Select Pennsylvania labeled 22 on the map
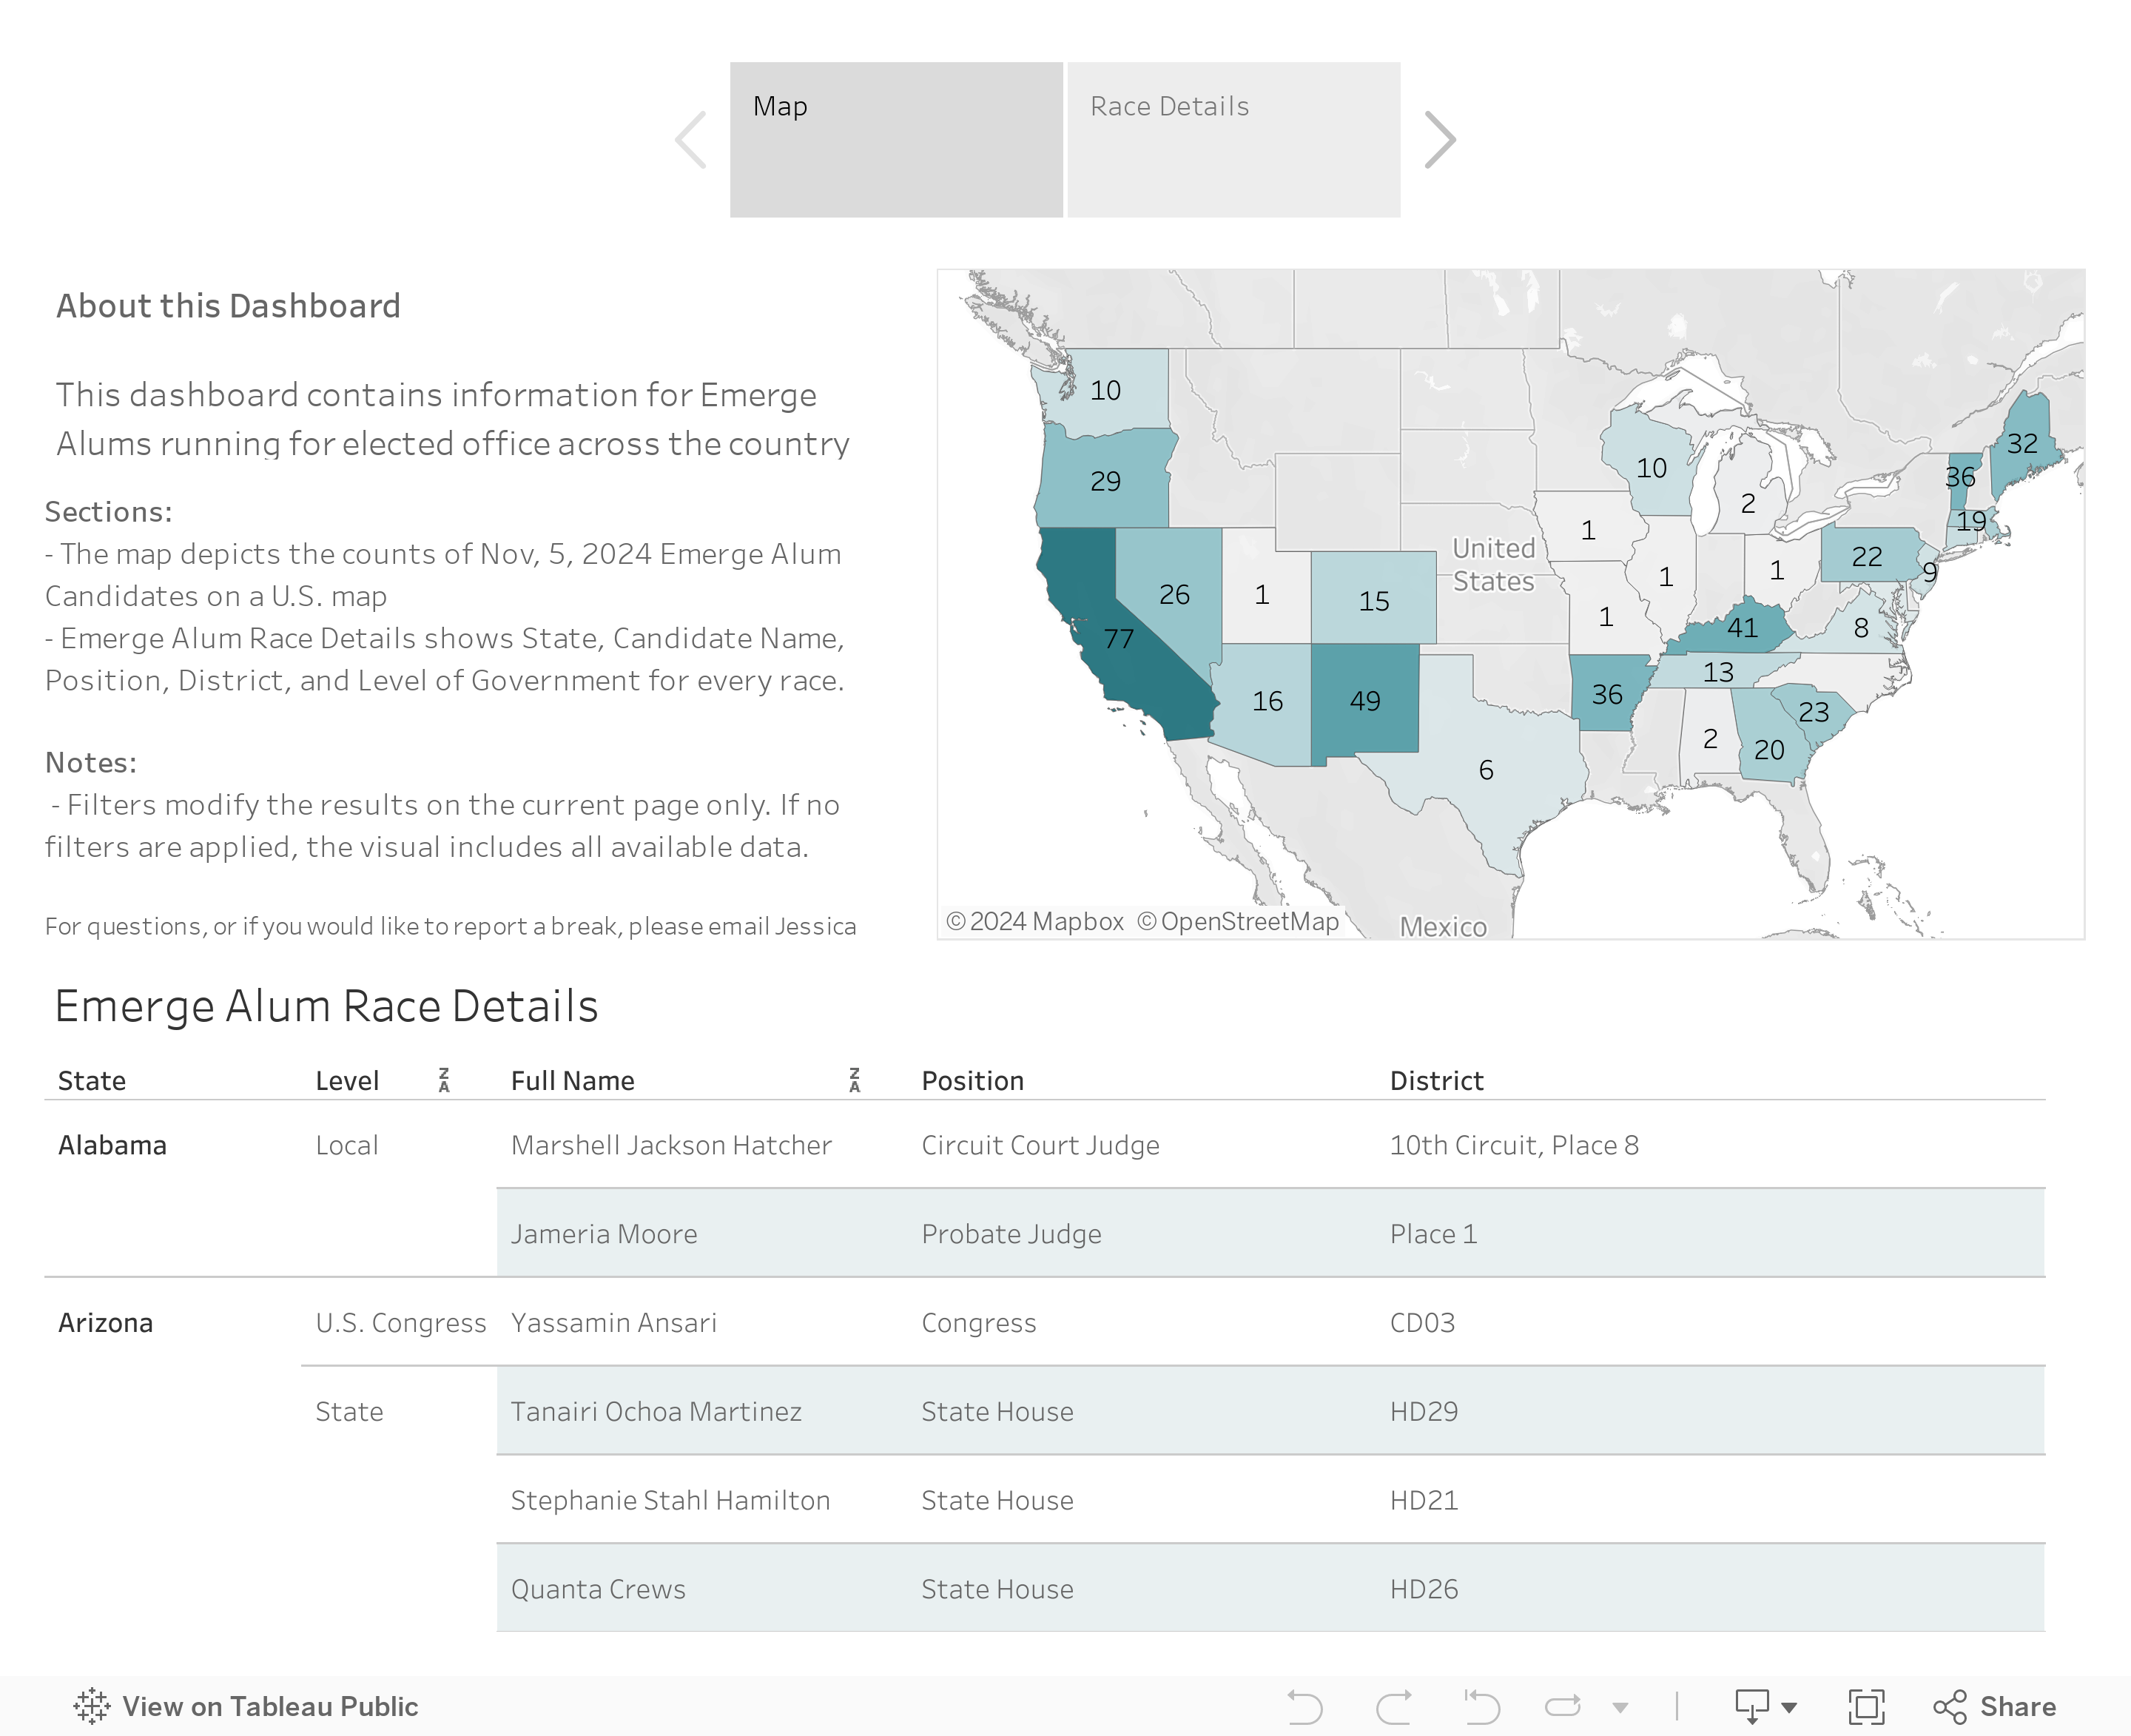Viewport: 2131px width, 1736px height. point(1866,556)
